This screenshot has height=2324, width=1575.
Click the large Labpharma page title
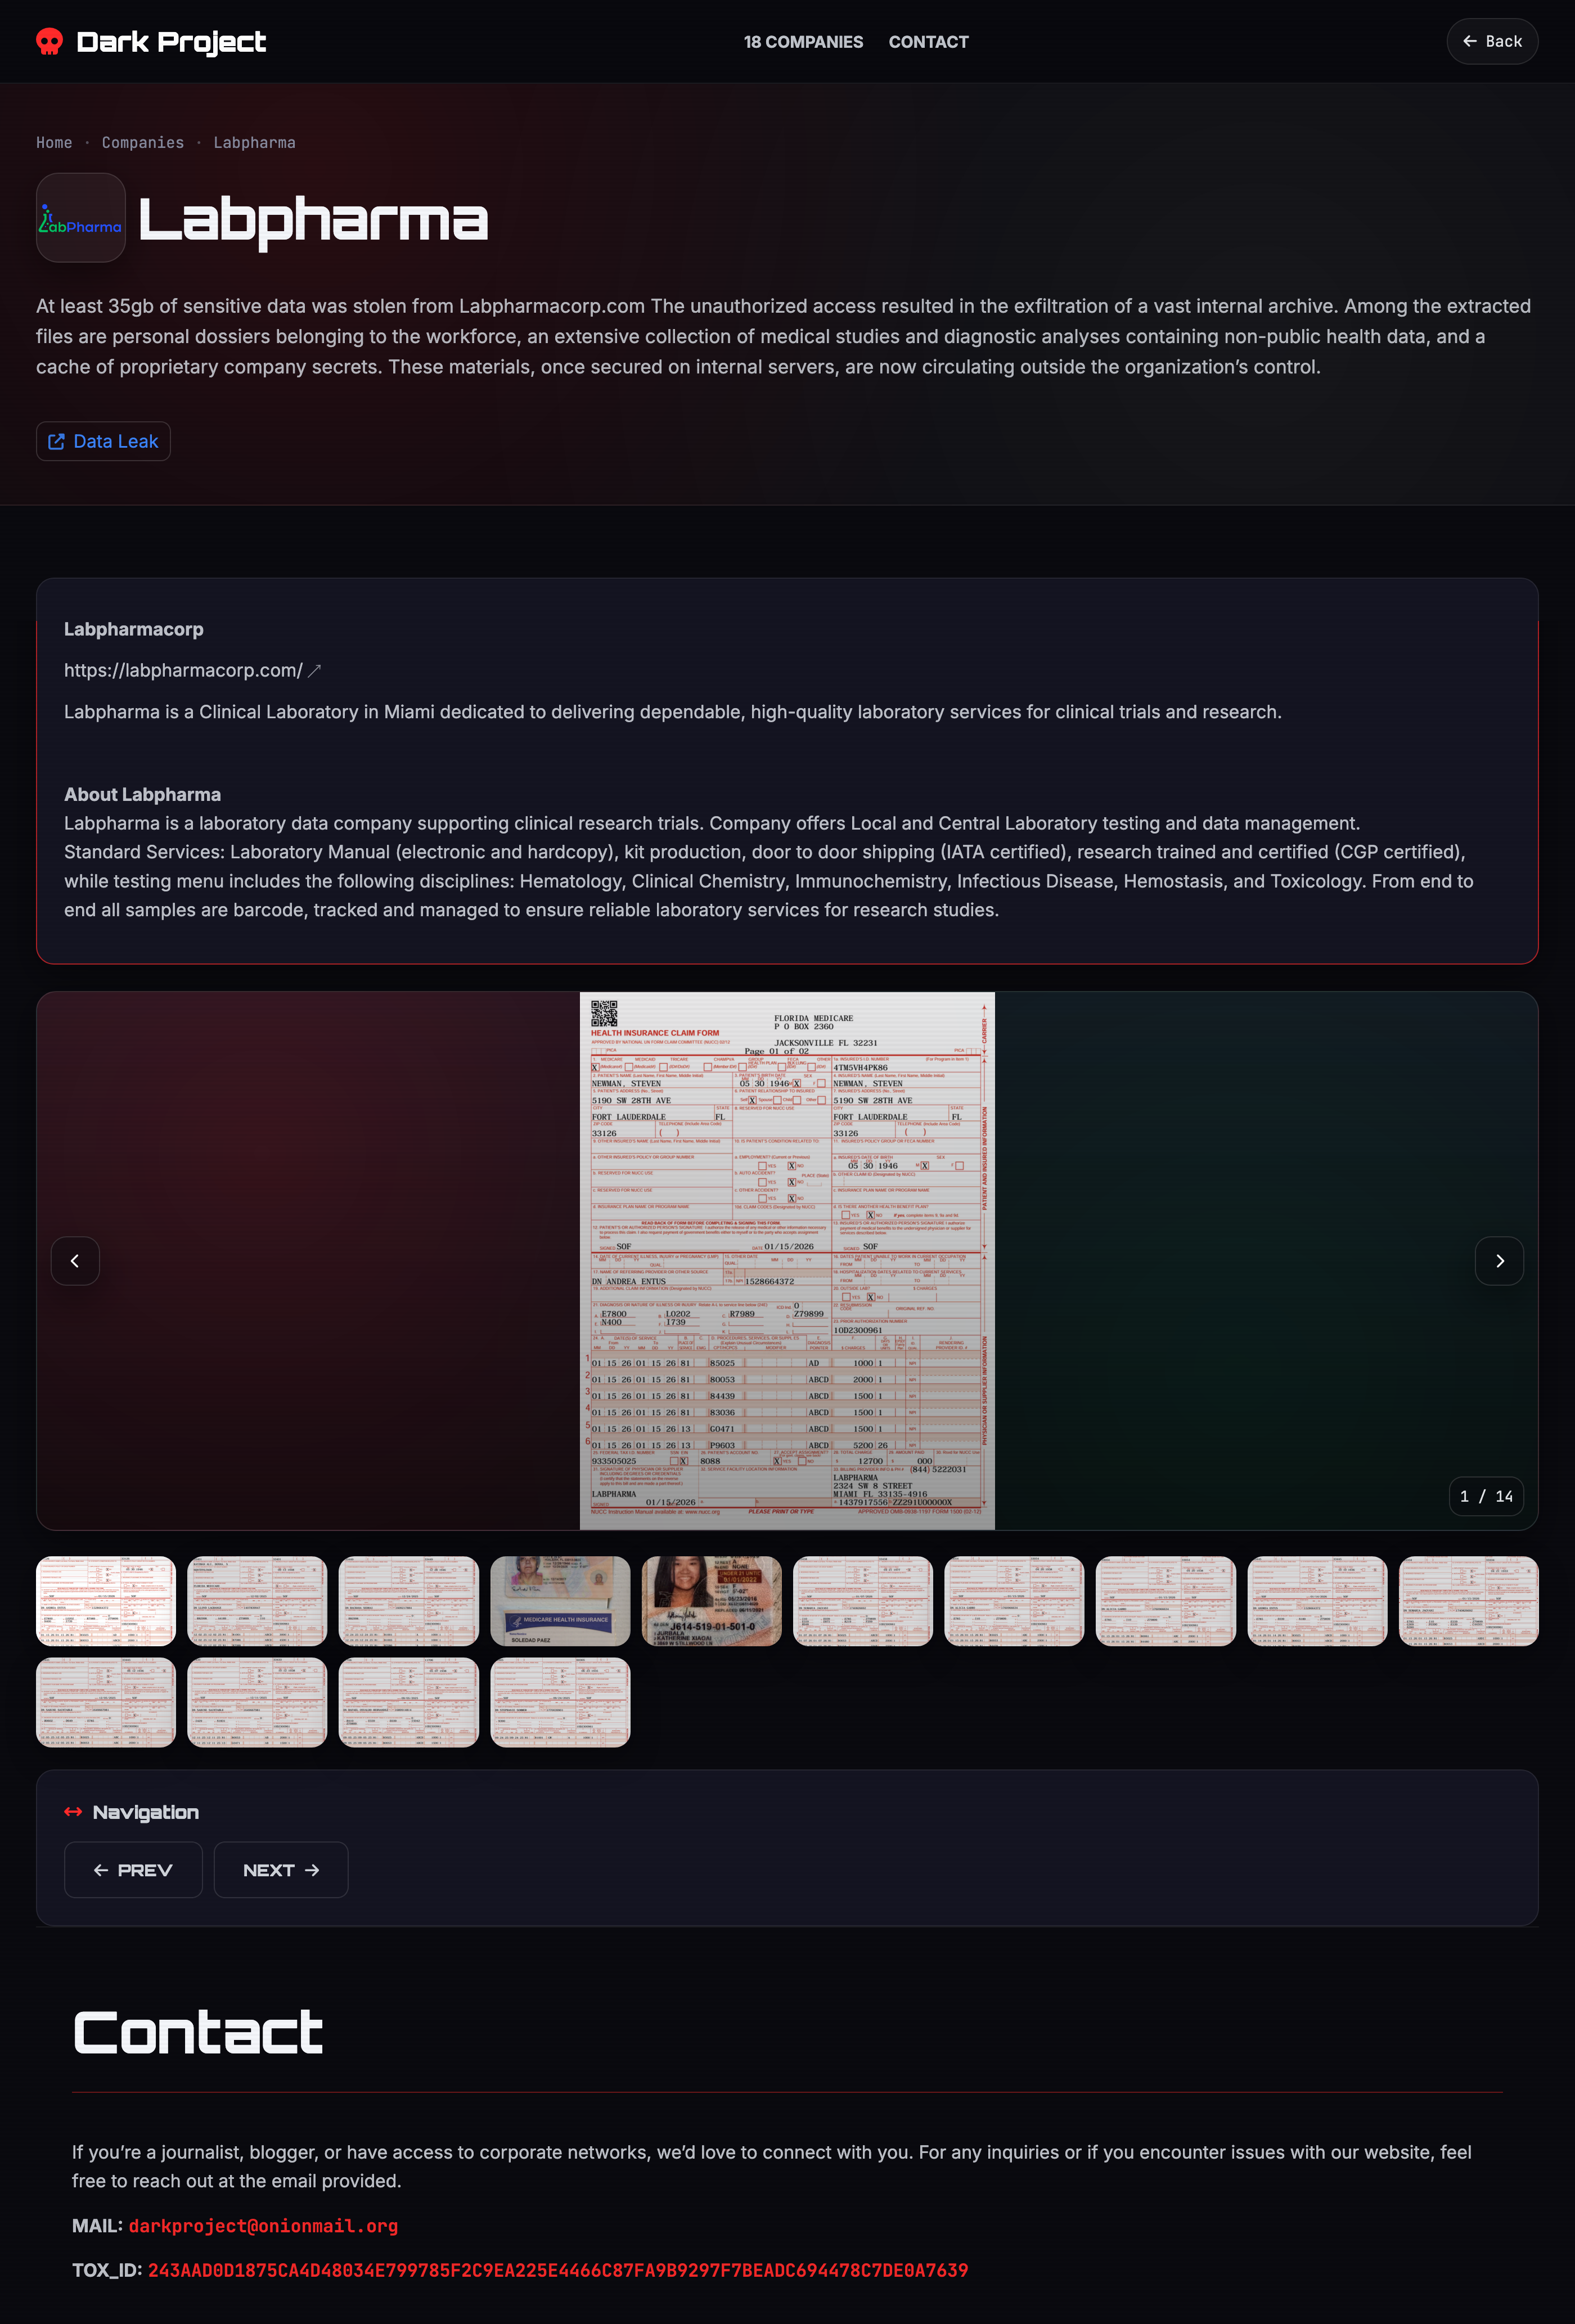click(313, 220)
